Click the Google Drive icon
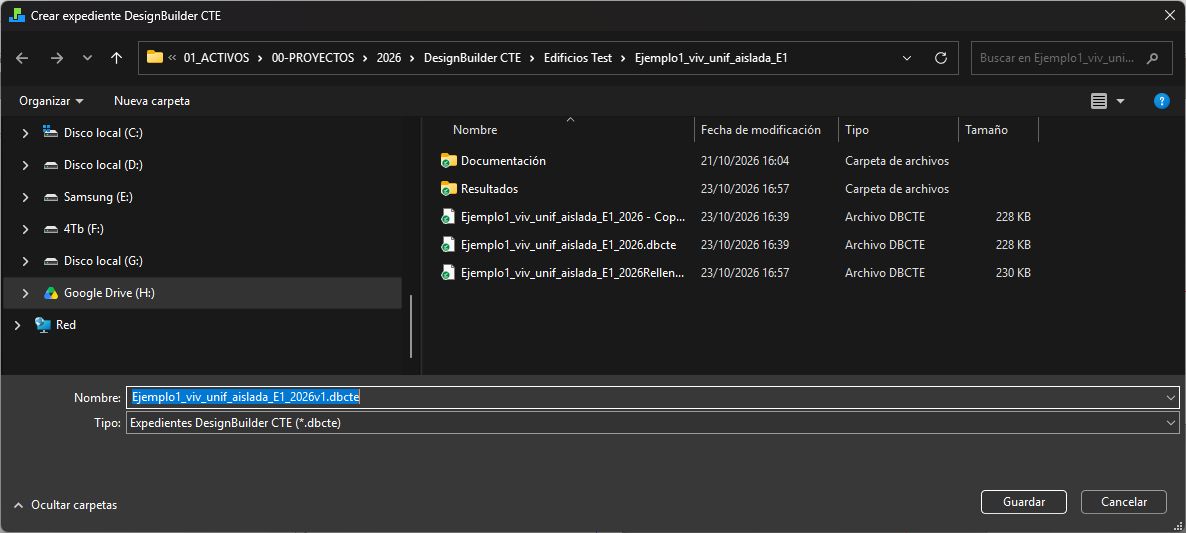This screenshot has height=533, width=1186. click(51, 293)
